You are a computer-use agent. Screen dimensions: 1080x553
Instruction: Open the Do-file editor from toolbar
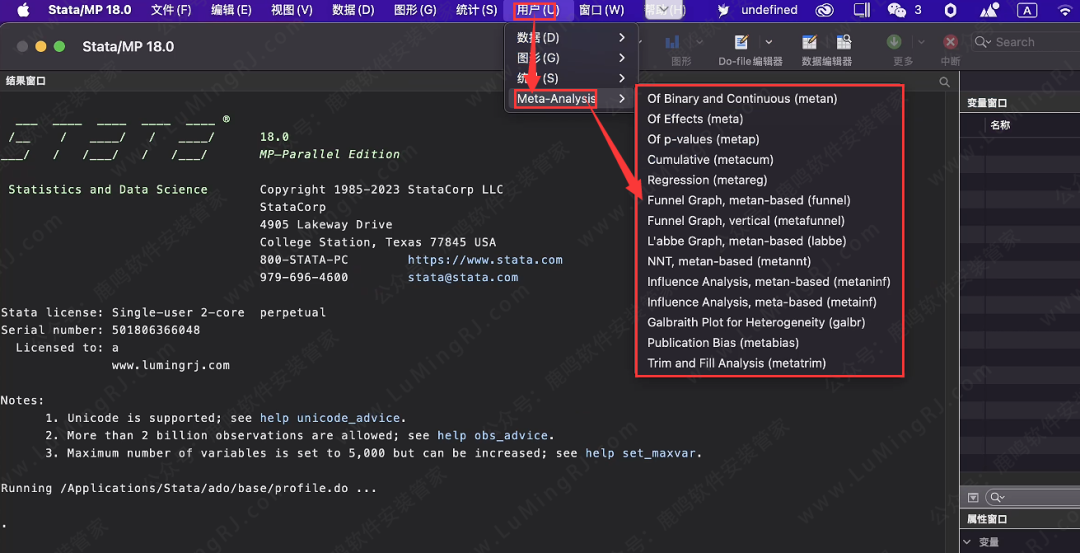740,43
